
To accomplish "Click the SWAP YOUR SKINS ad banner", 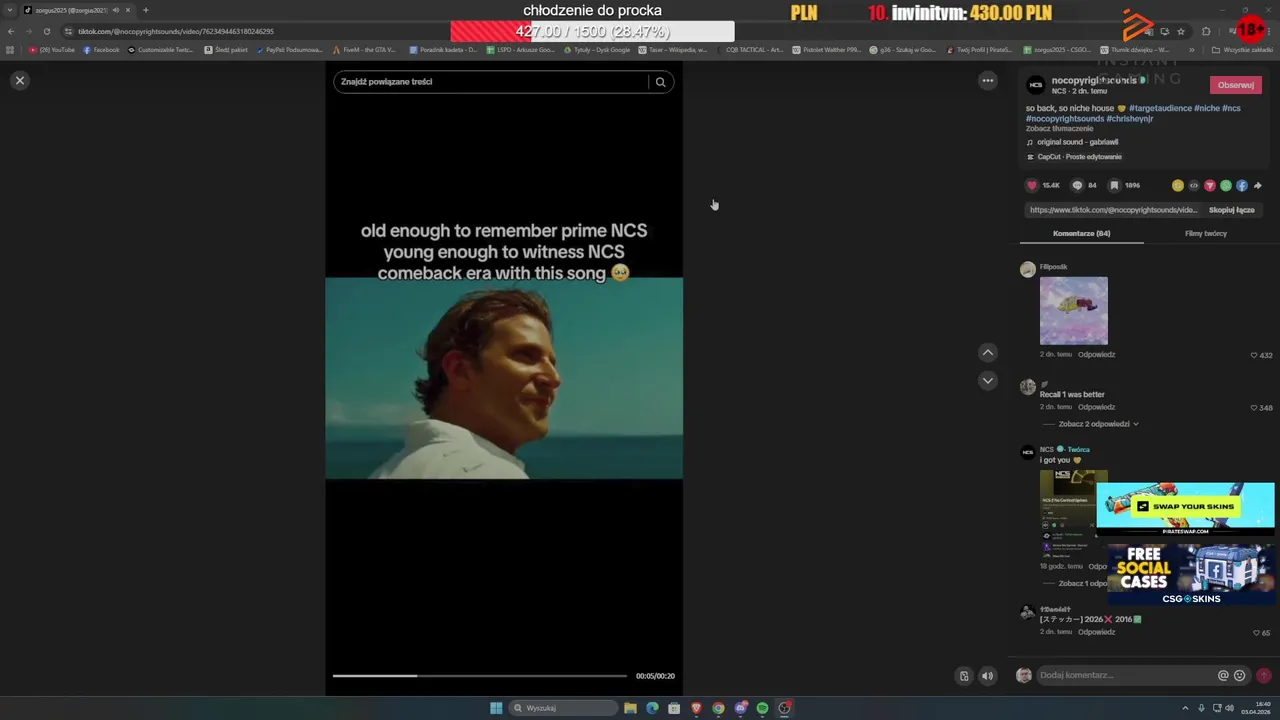I will tap(1186, 509).
